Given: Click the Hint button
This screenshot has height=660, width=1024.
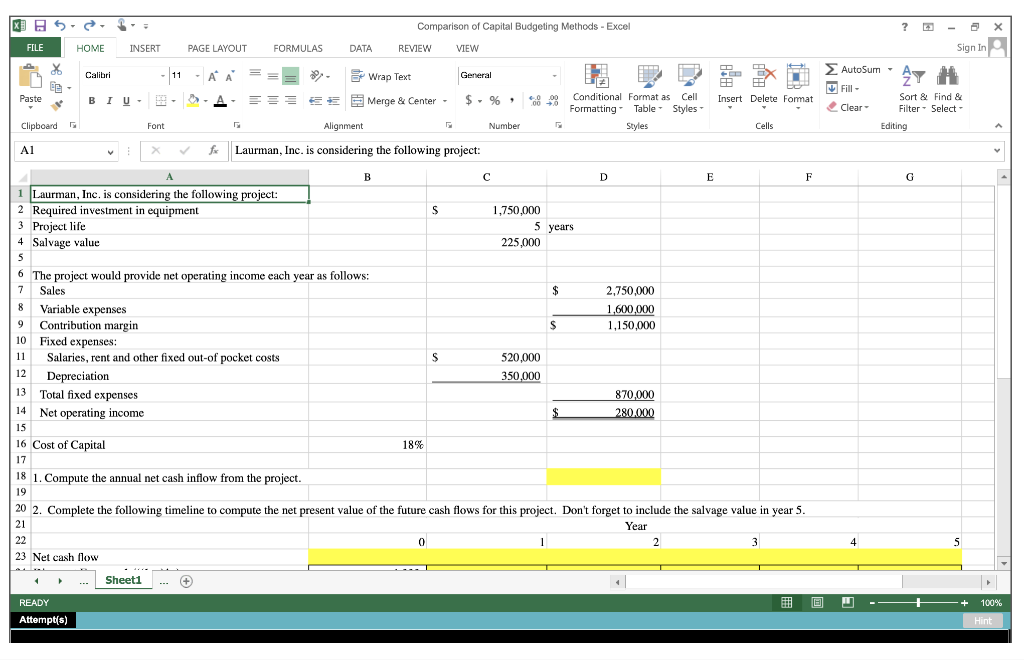Looking at the screenshot, I should (981, 620).
